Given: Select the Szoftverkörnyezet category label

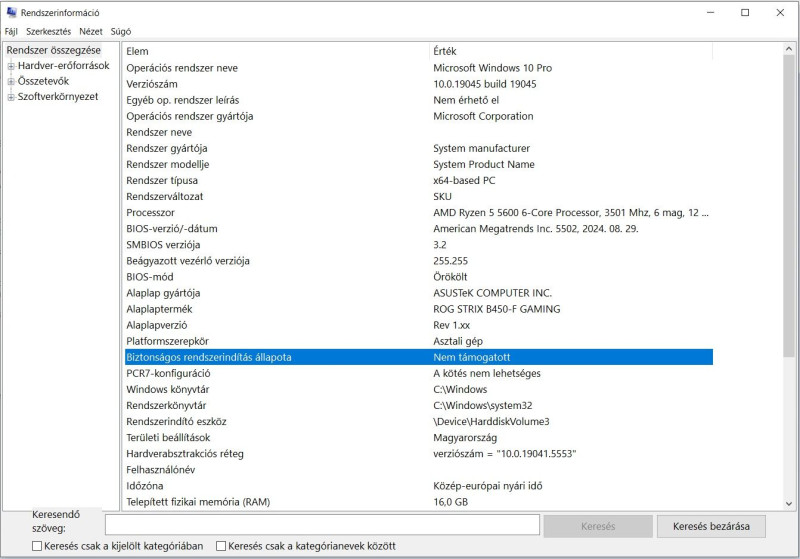Looking at the screenshot, I should point(58,96).
